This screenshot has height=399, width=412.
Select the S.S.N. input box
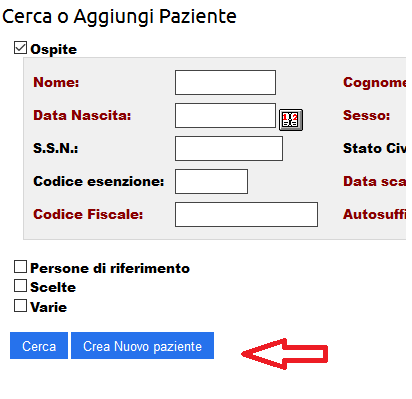pos(229,148)
